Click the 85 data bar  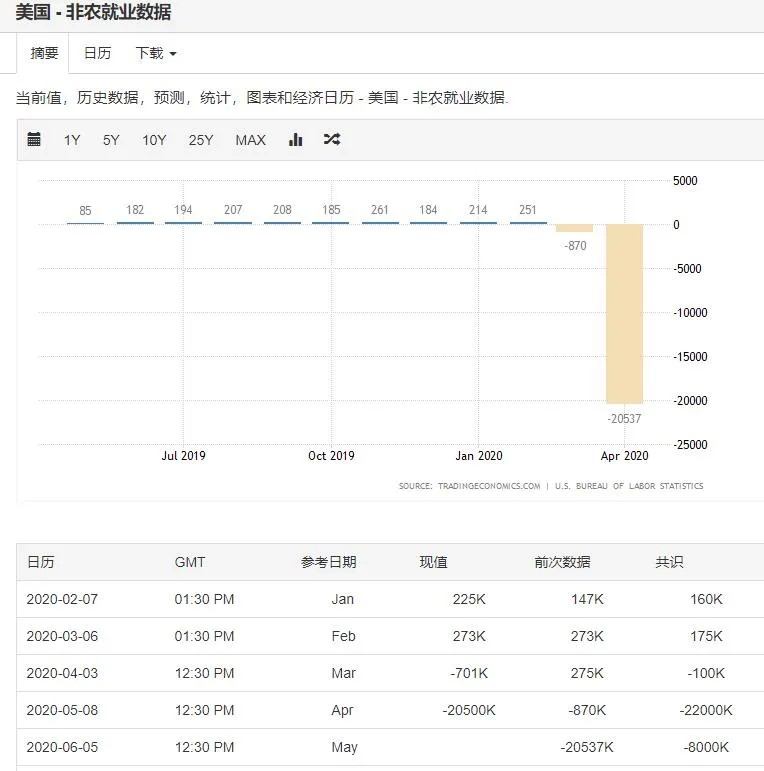(x=85, y=223)
